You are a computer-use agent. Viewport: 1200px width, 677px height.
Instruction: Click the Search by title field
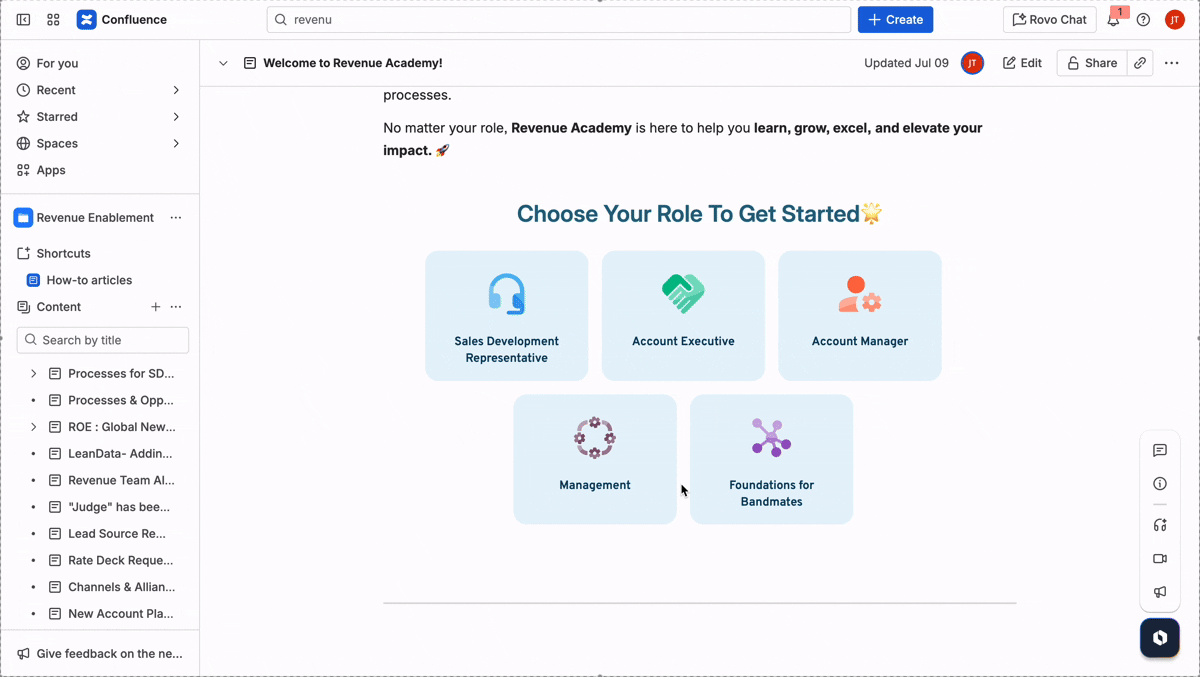[x=103, y=340]
